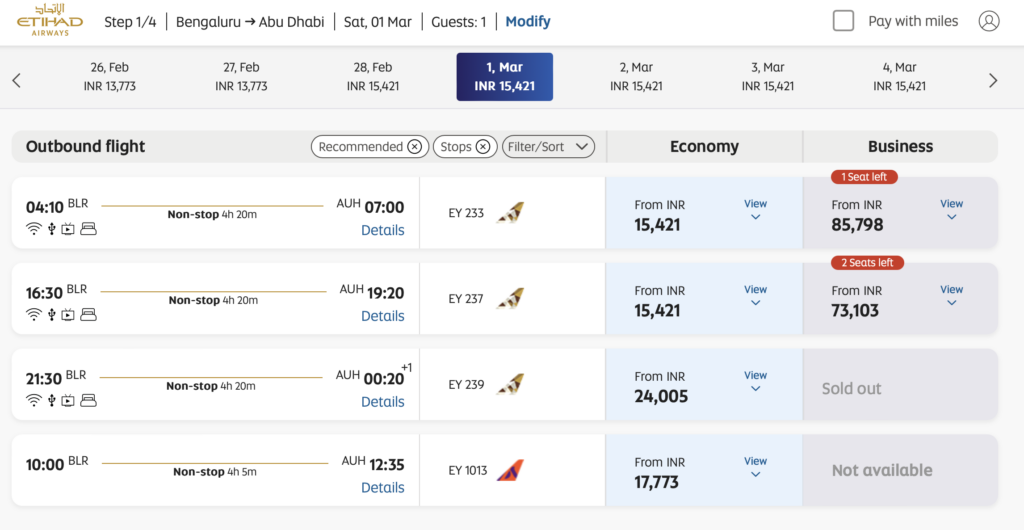Screen dimensions: 1024x530
Task: Click the Wi-Fi icon on 04:10 flight
Action: 33,229
